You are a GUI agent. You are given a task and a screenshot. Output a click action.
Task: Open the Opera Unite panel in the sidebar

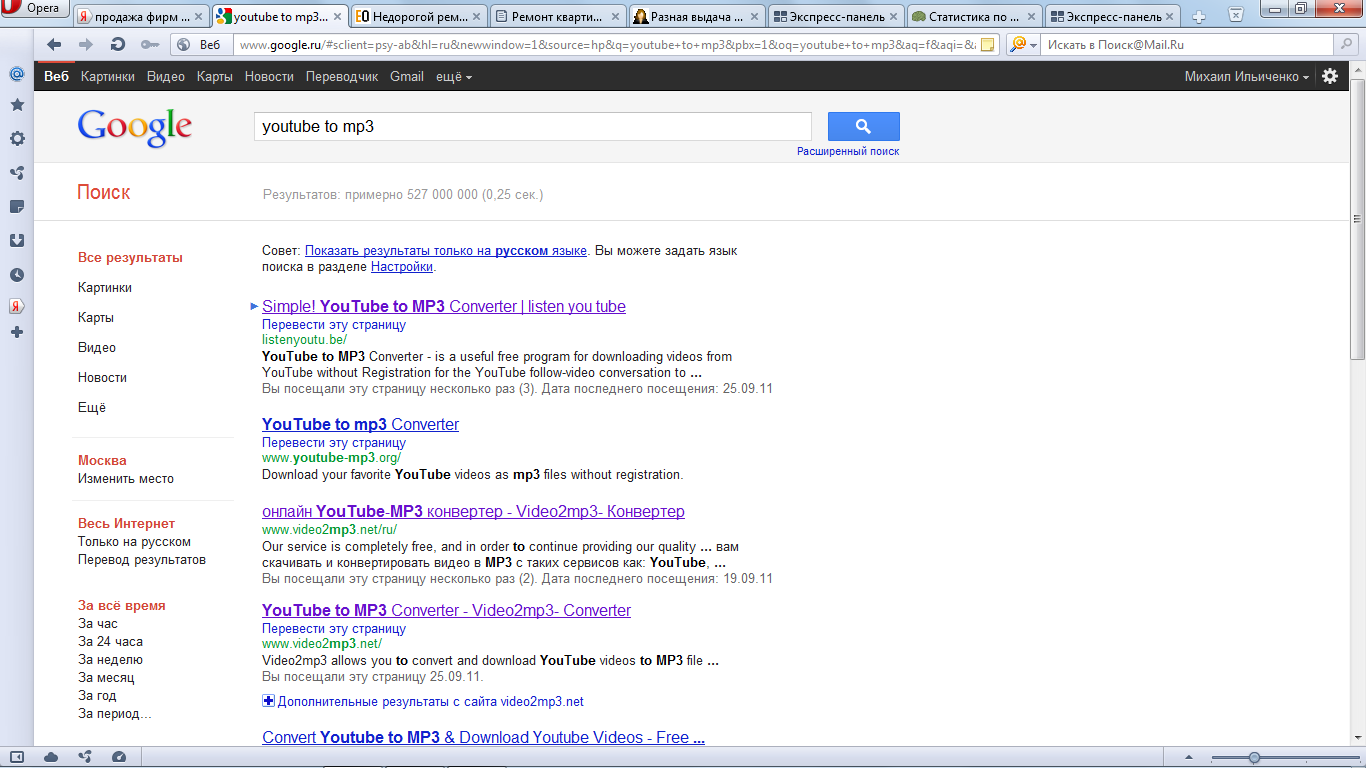[x=17, y=172]
